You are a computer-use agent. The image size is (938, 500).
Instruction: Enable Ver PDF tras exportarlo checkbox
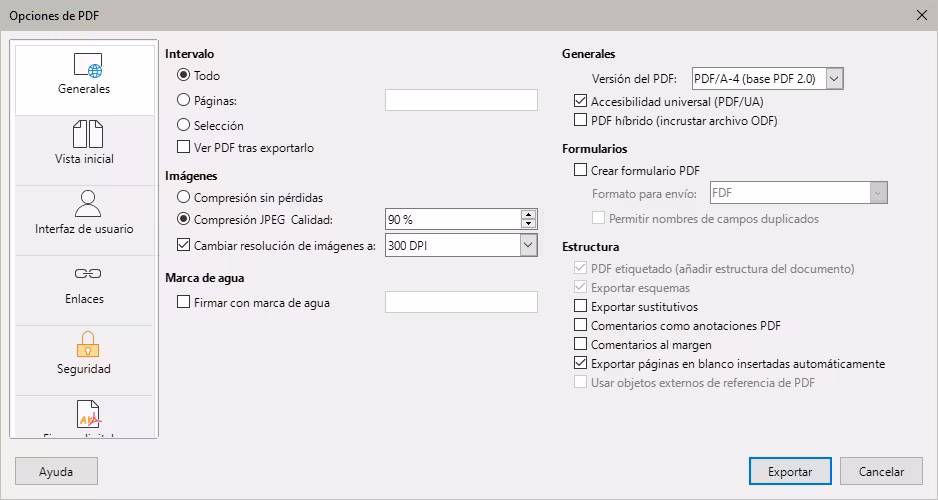[x=184, y=147]
